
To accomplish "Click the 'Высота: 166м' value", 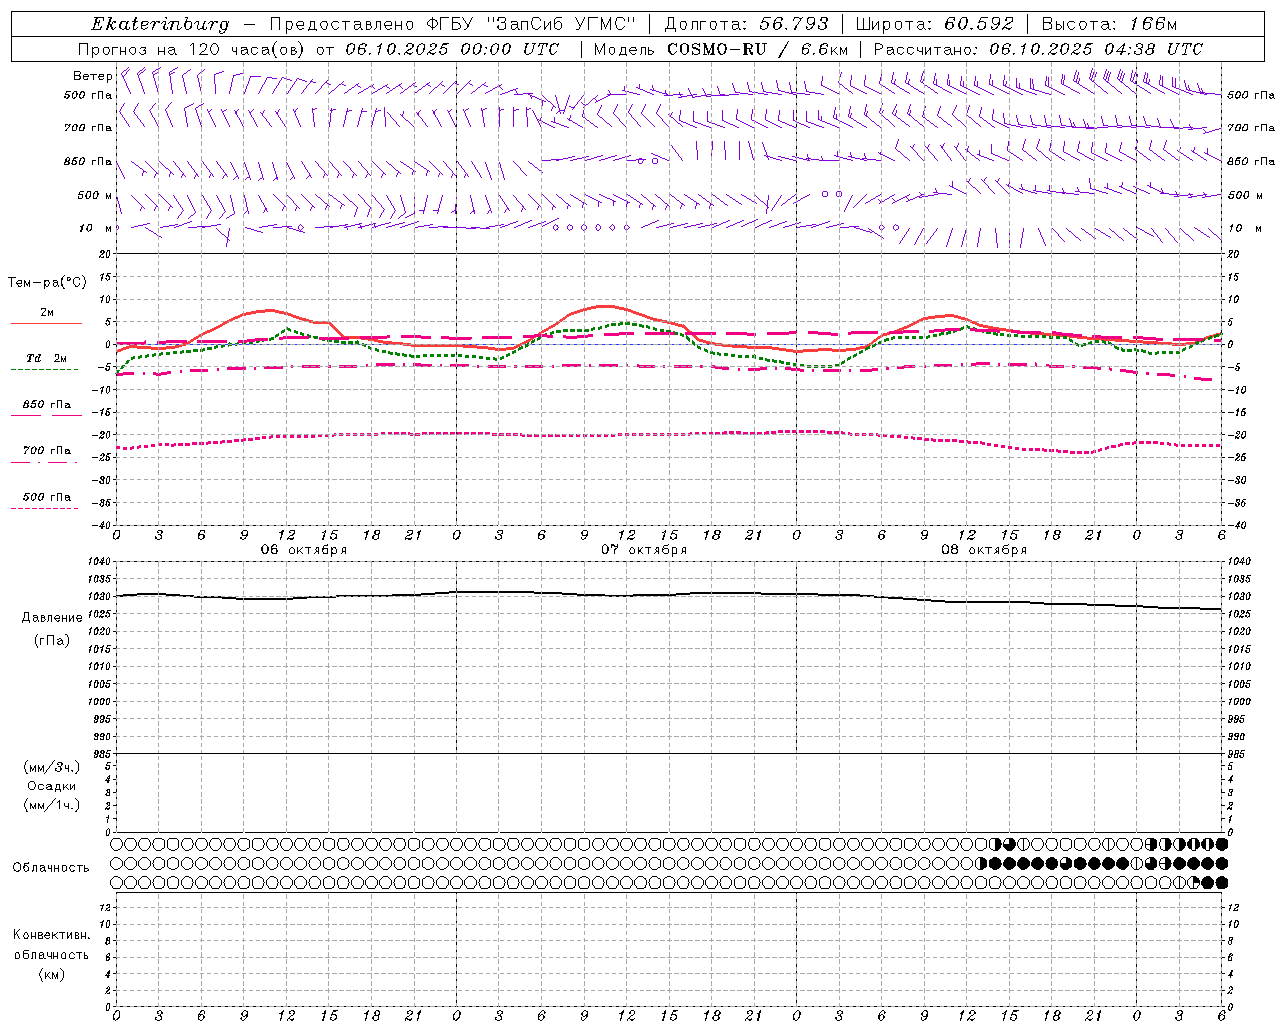I will 1109,24.
